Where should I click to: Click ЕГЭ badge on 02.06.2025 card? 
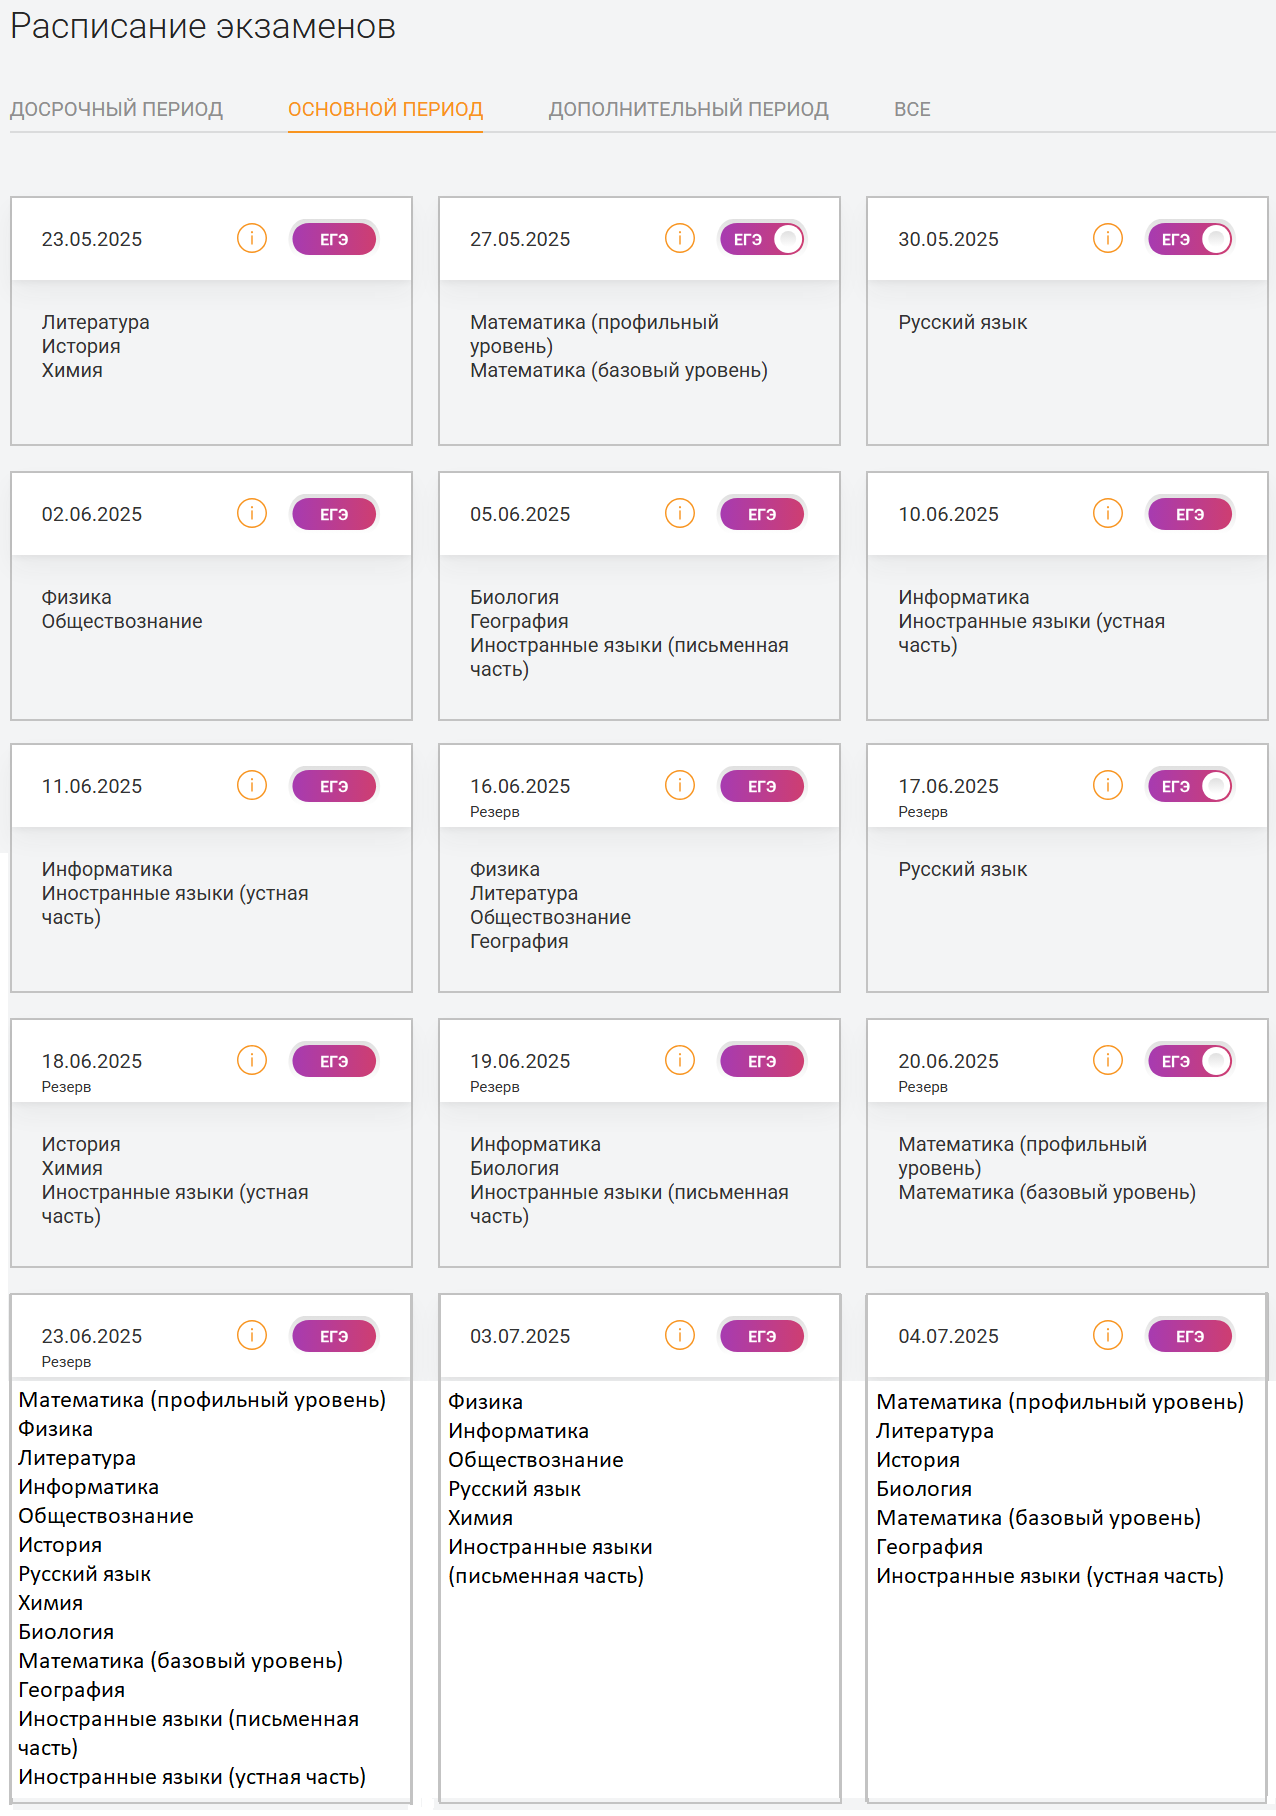(x=334, y=514)
